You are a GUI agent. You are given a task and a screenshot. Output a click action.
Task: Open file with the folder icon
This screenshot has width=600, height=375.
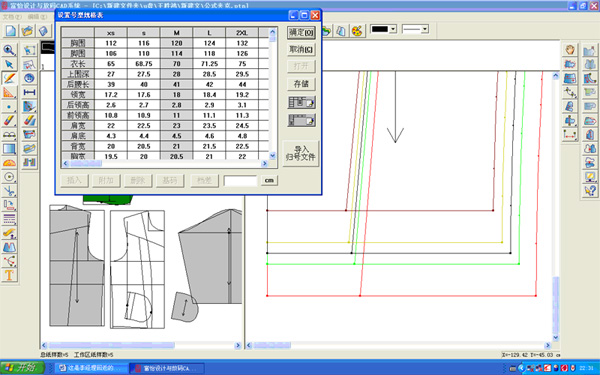coord(27,31)
